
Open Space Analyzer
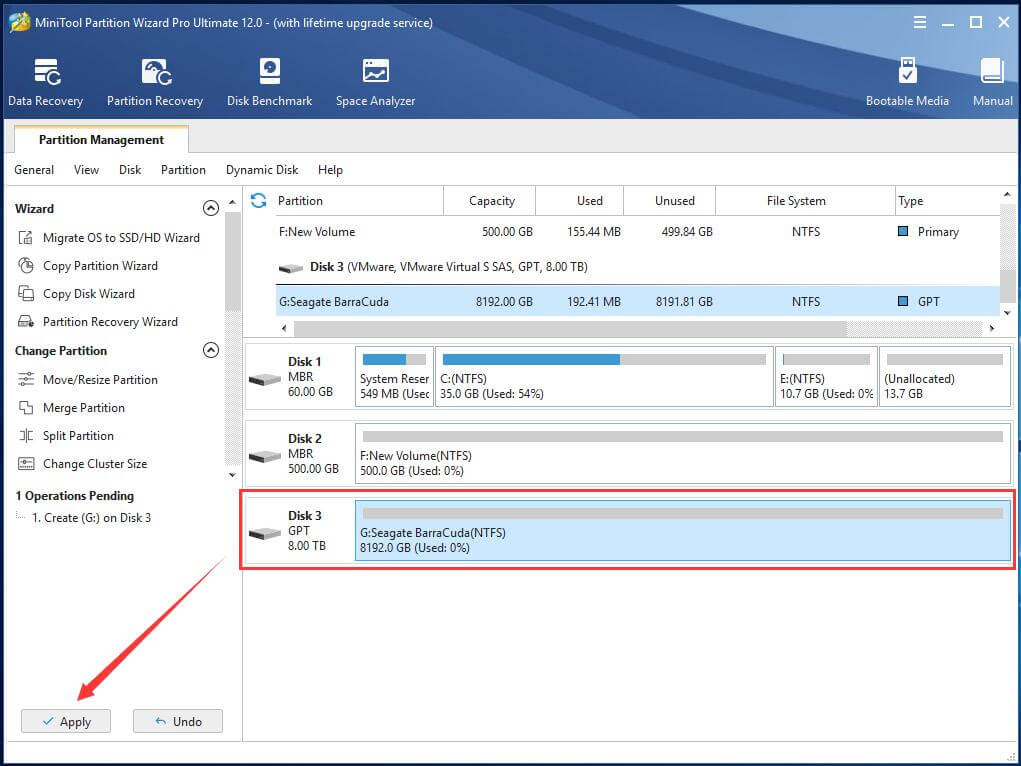[x=375, y=82]
